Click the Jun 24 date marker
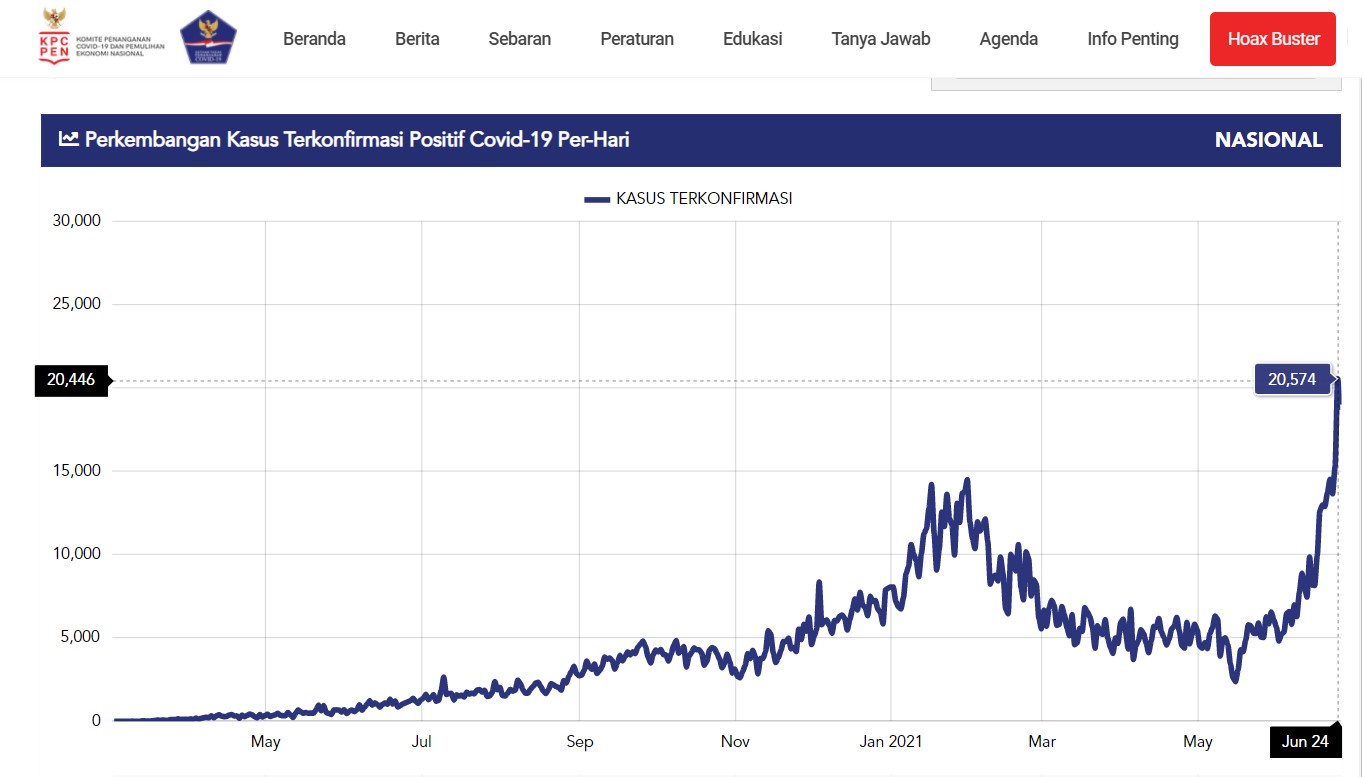 point(1305,742)
